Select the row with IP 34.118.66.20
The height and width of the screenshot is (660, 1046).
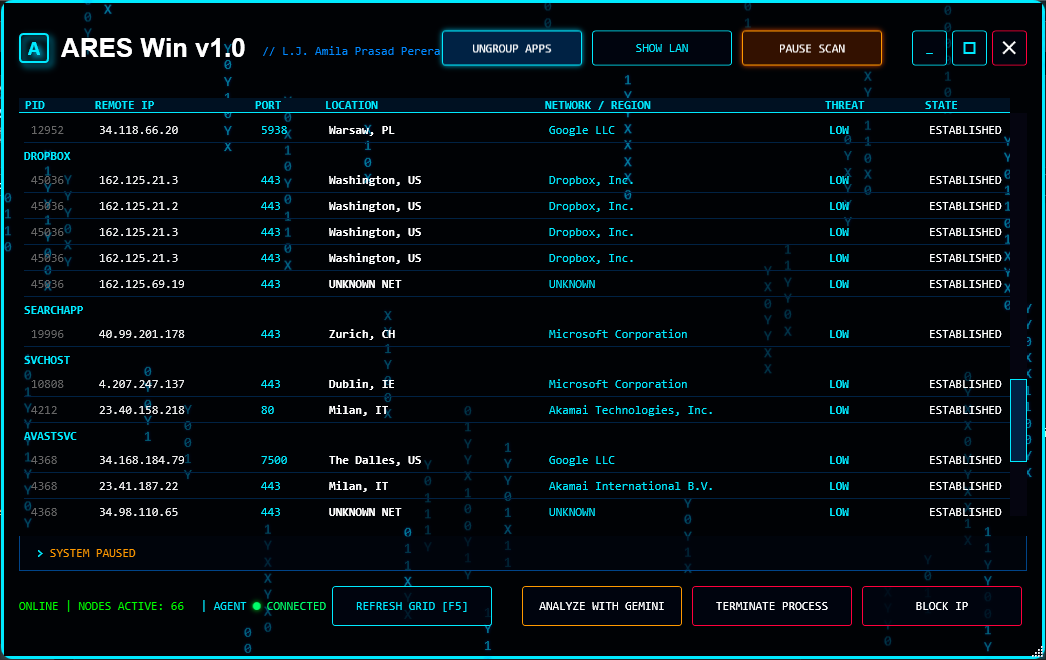[x=516, y=130]
